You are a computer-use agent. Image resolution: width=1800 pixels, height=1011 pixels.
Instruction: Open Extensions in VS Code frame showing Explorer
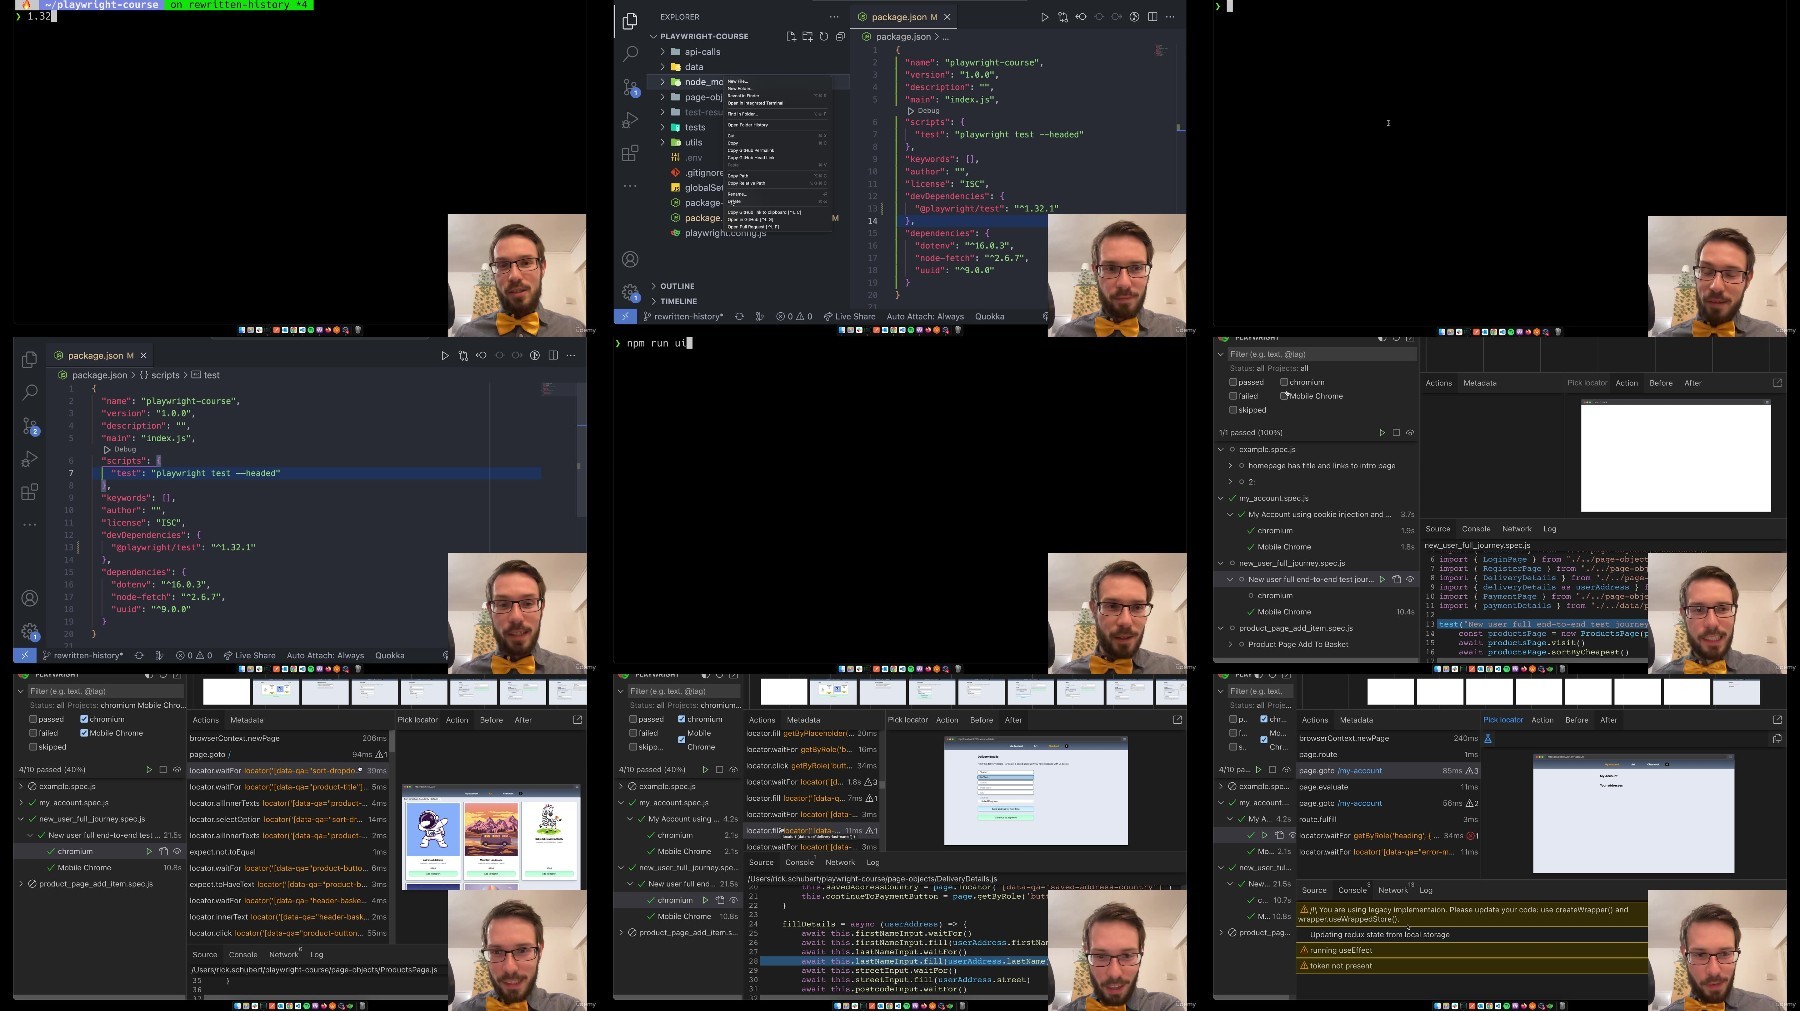point(630,153)
